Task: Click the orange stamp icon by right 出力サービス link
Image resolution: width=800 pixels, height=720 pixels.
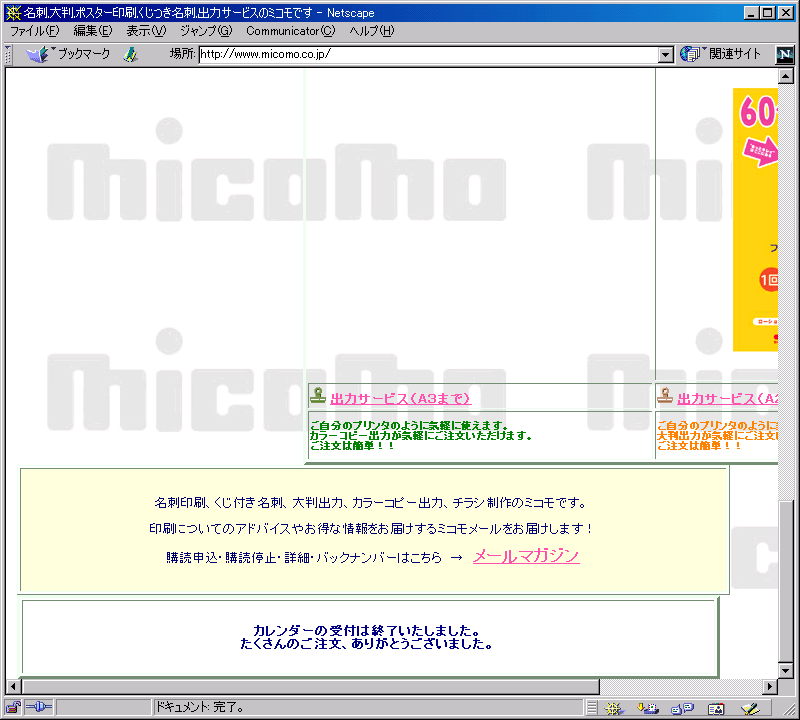Action: tap(665, 395)
